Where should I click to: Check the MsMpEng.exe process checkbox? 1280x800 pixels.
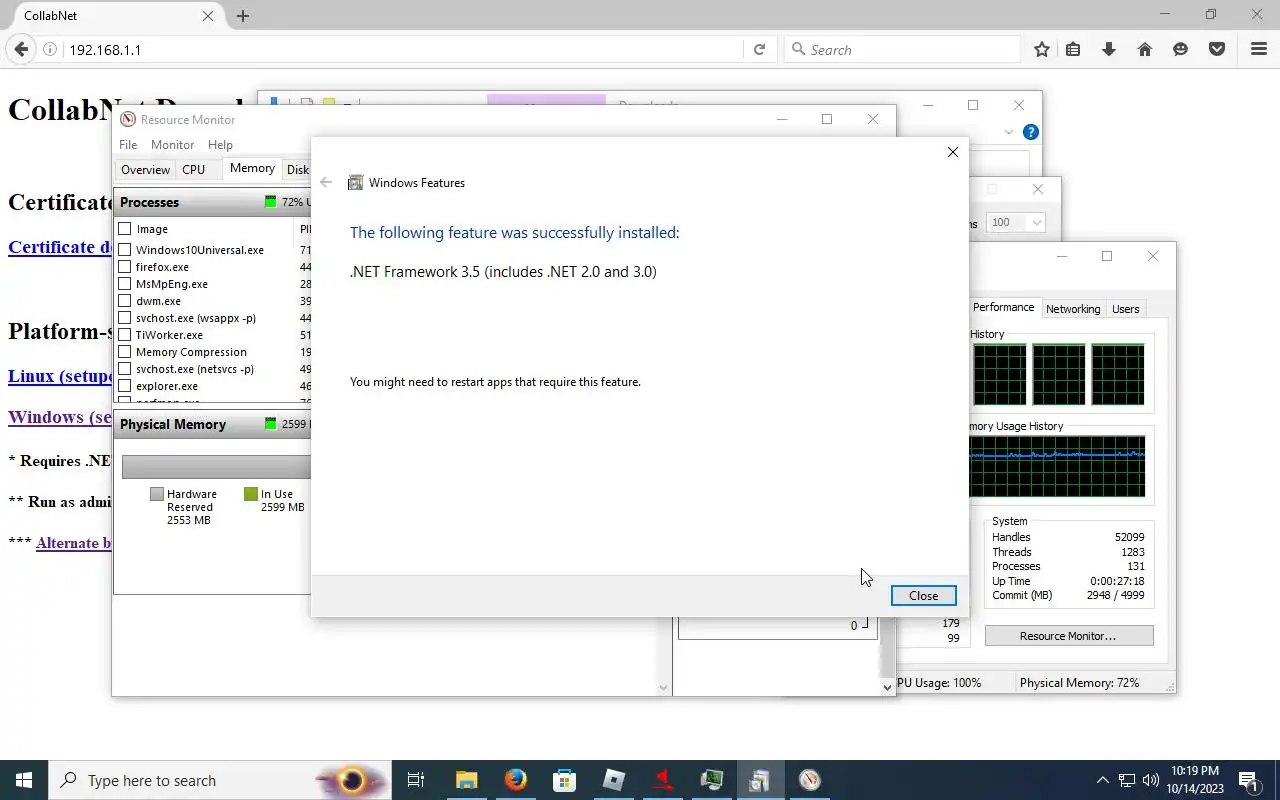[x=125, y=284]
